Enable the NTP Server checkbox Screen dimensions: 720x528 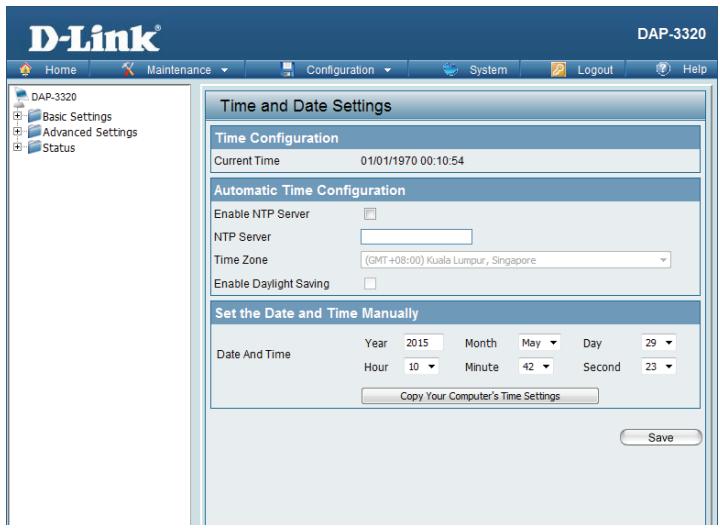[x=370, y=214]
